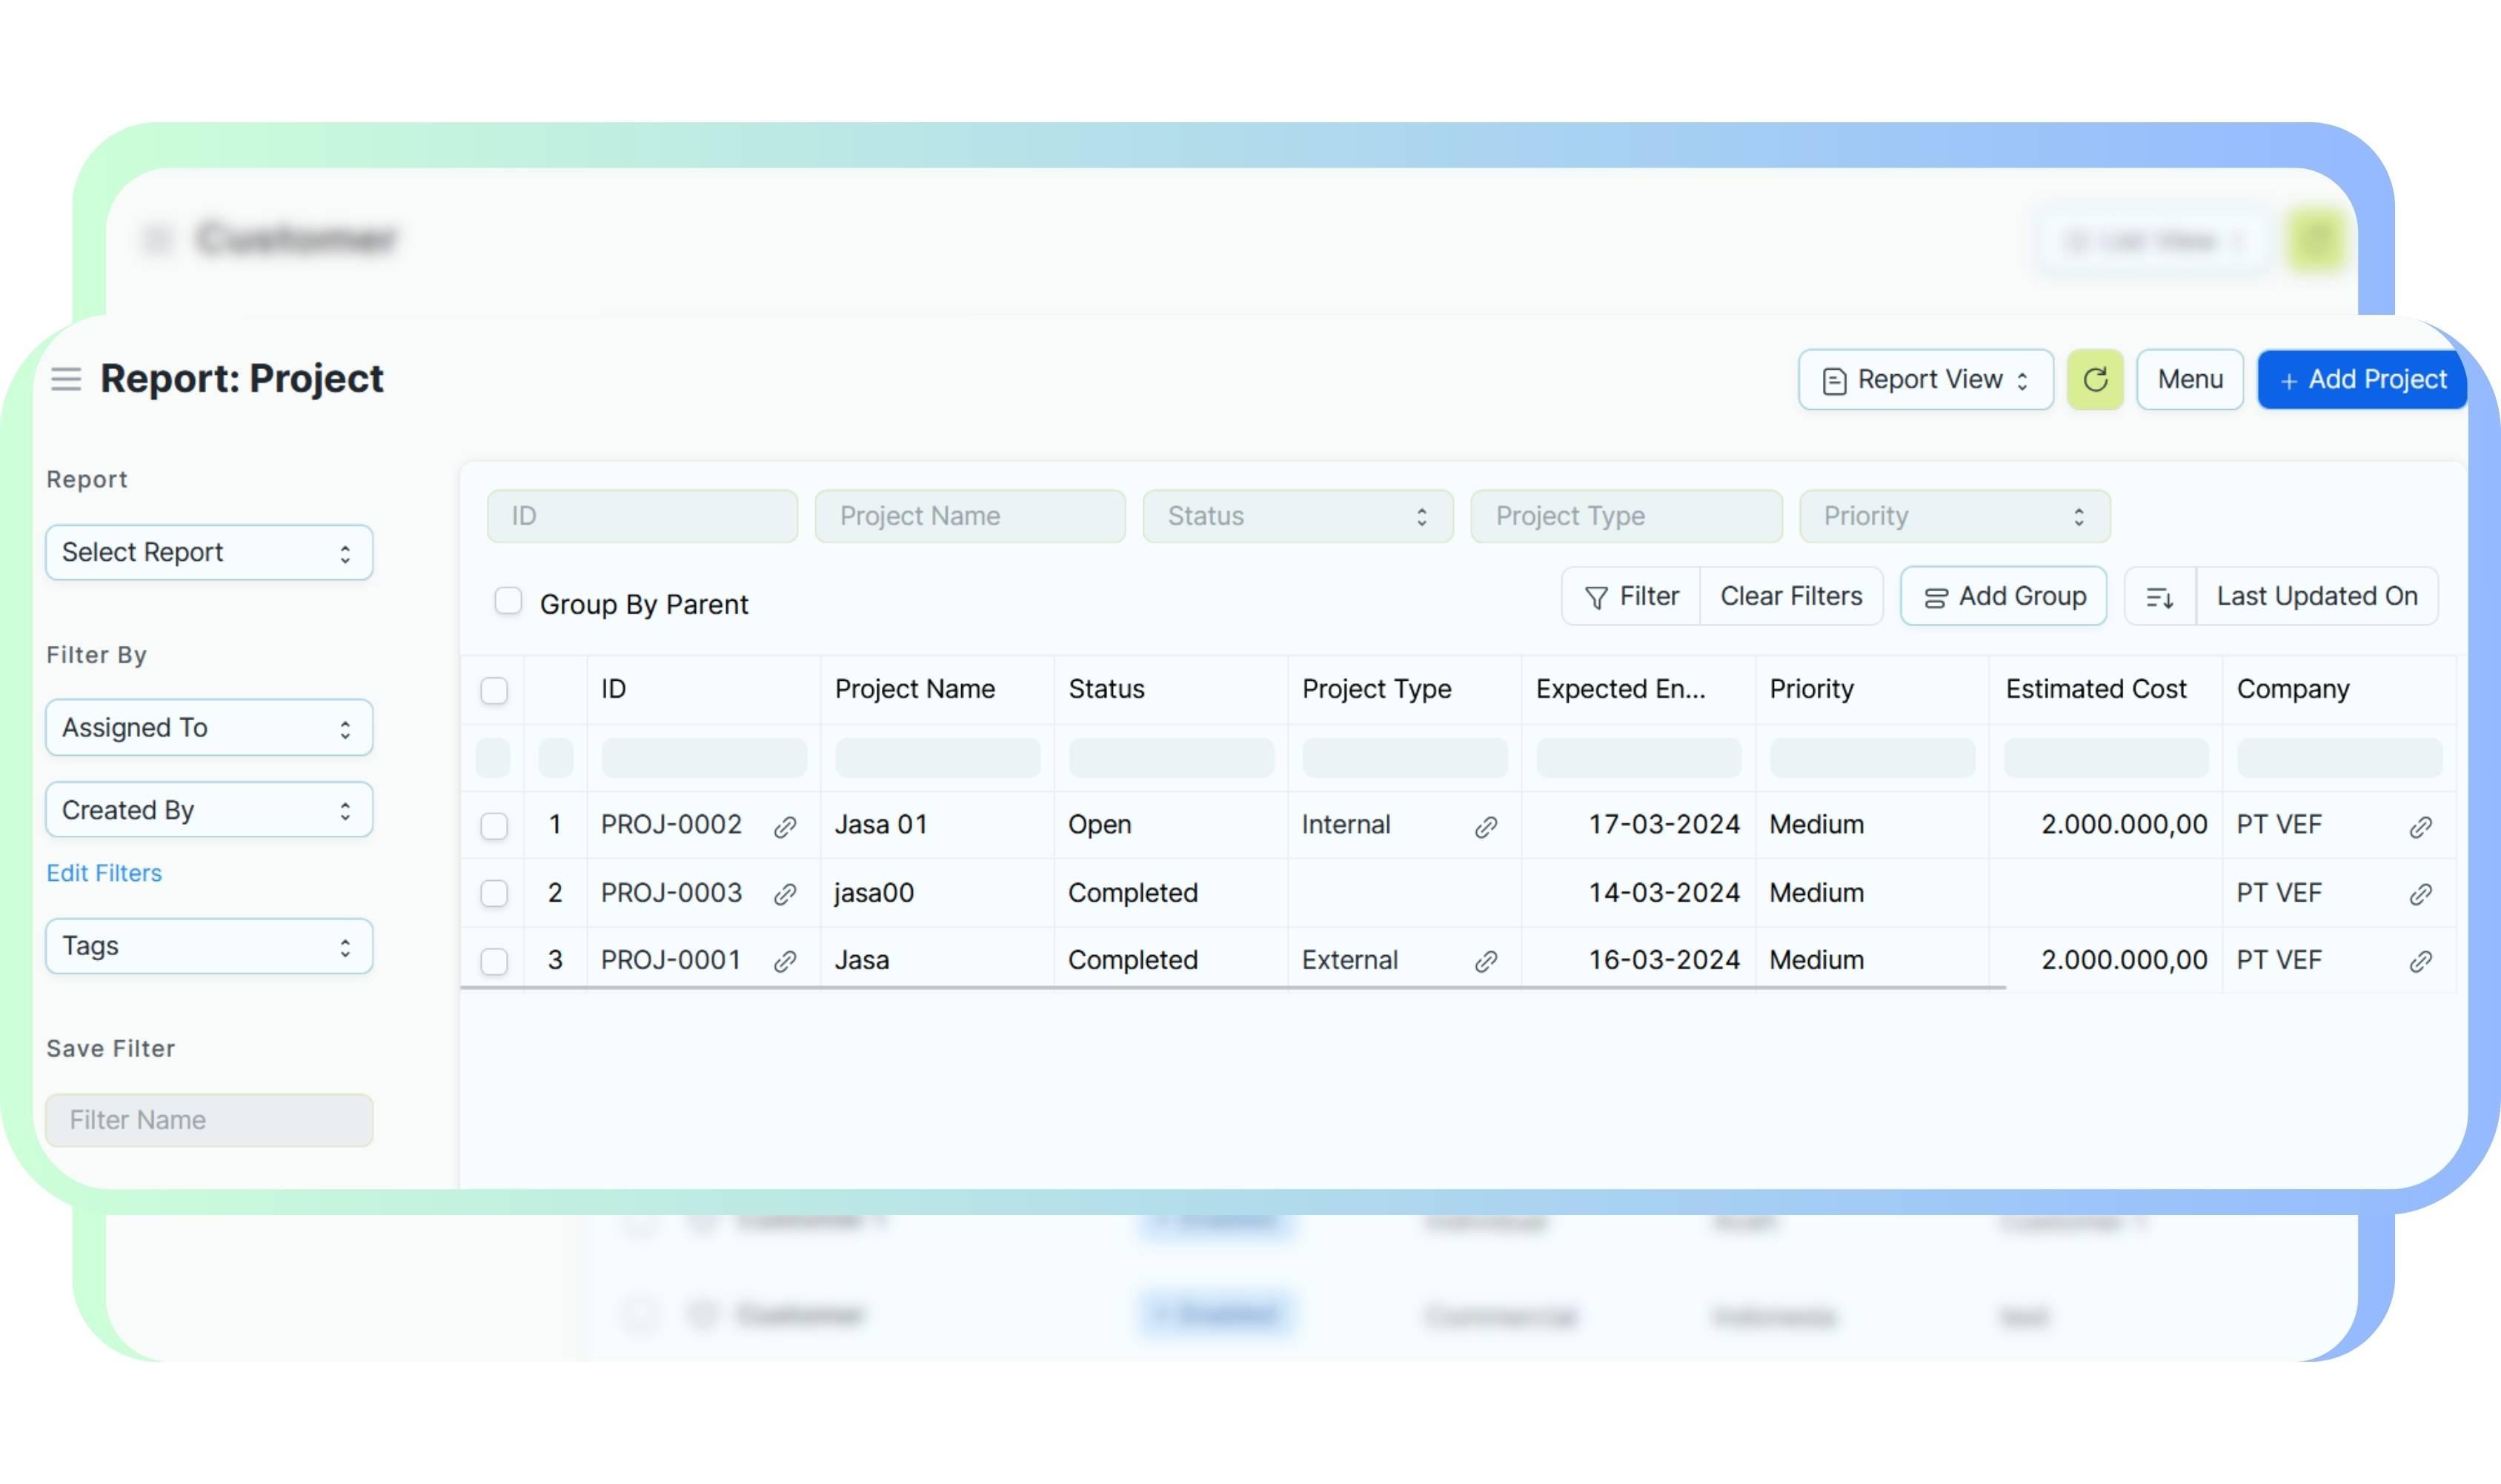Click PT VEF link icon in row 2

[2420, 894]
